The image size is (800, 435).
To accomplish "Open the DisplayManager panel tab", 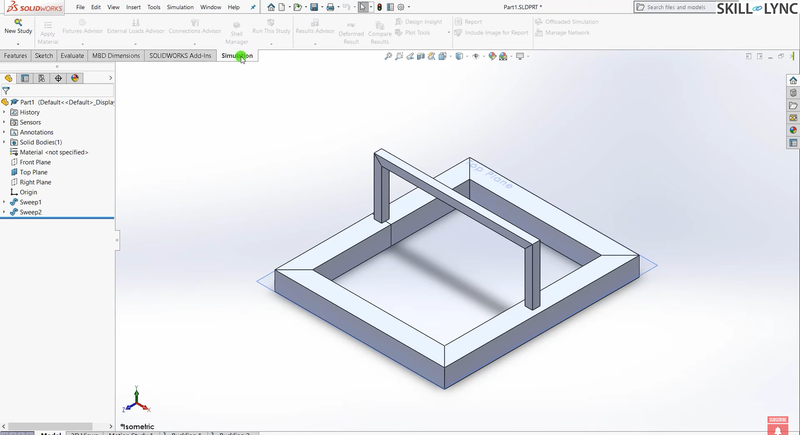I will (74, 77).
